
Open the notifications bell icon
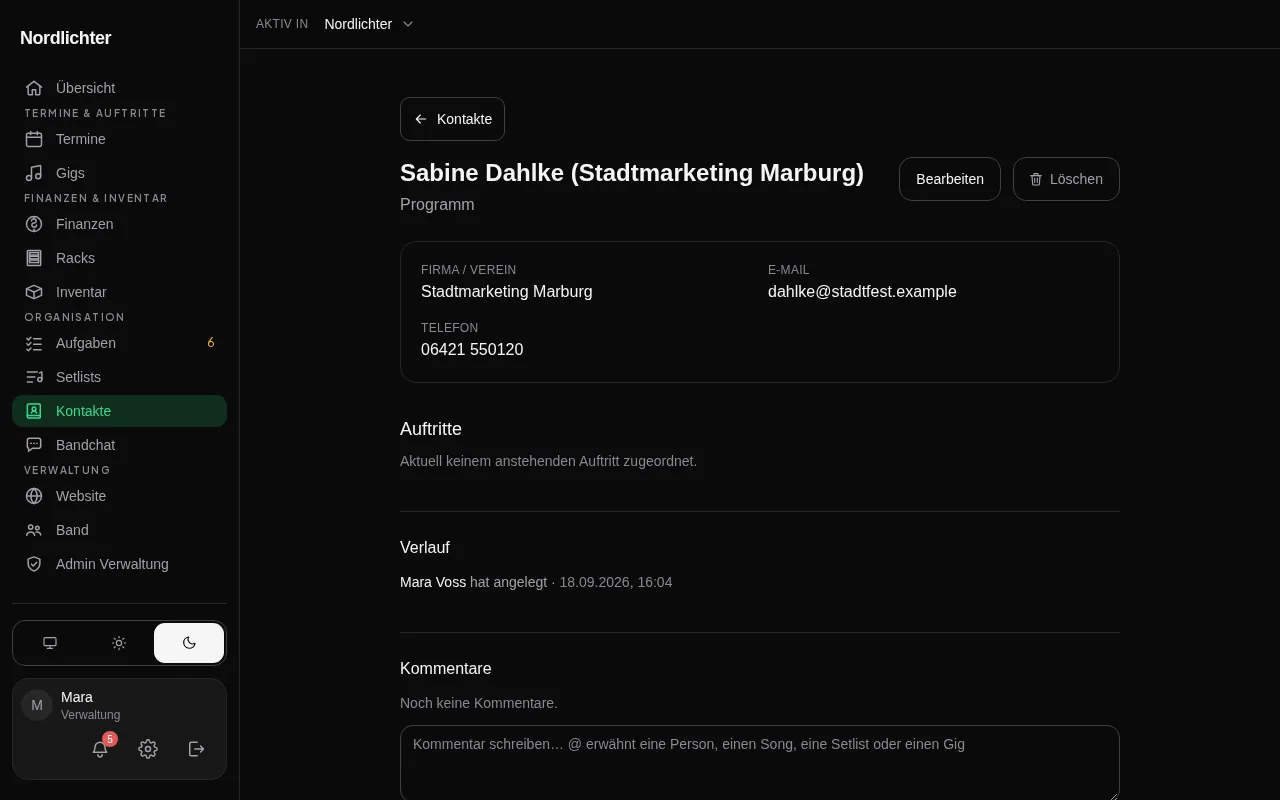100,749
